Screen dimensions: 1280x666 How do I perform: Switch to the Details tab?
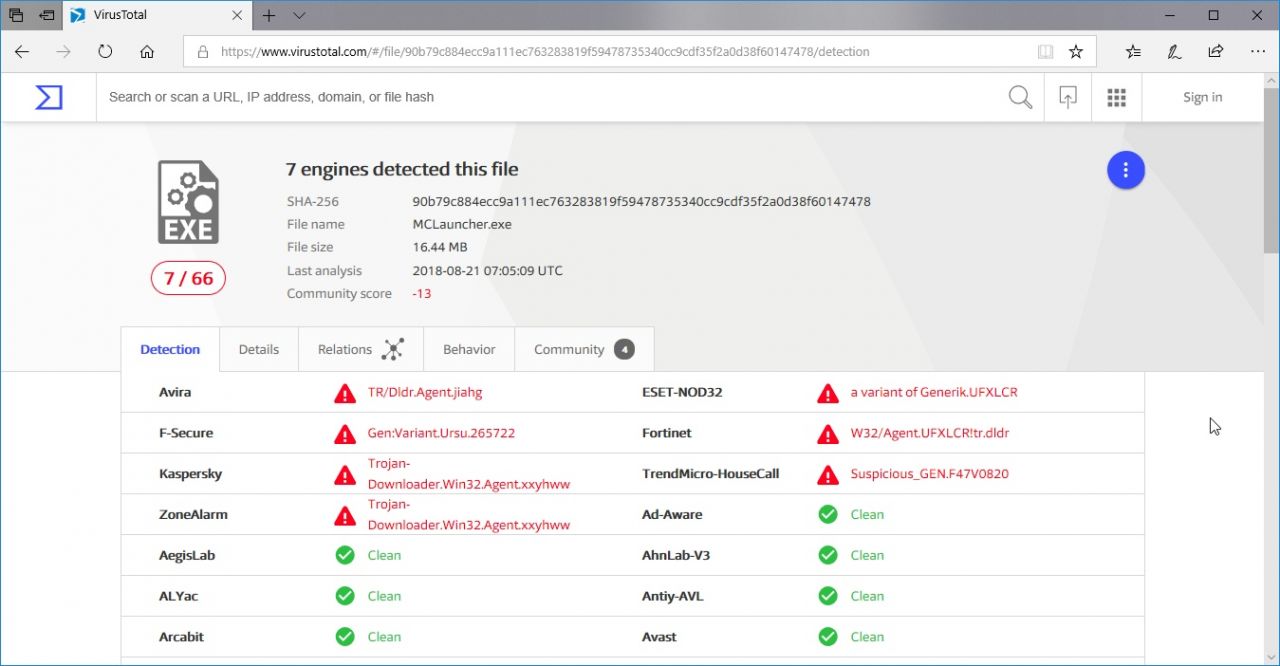pos(258,349)
